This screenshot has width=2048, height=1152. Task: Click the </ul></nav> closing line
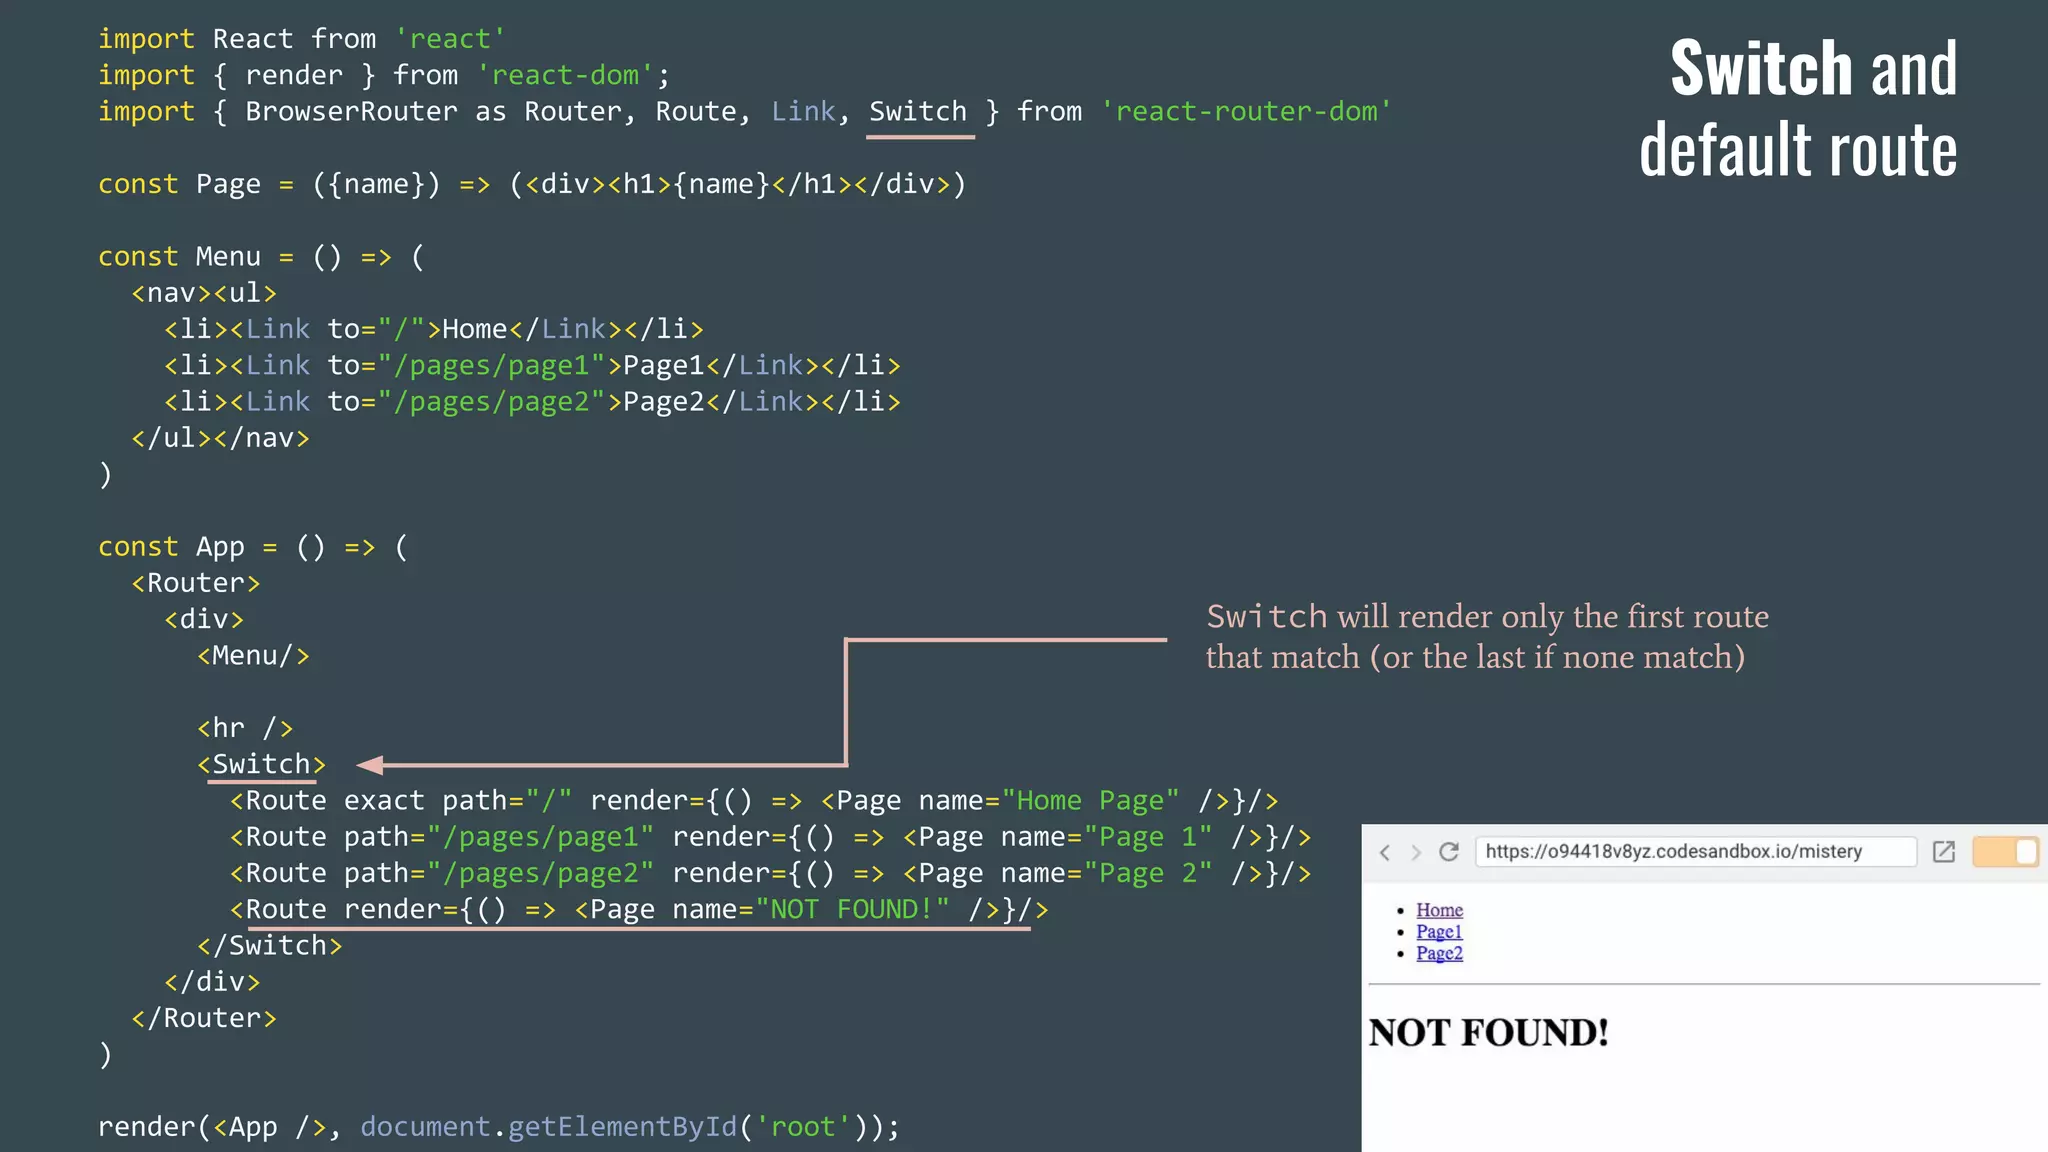[x=220, y=438]
